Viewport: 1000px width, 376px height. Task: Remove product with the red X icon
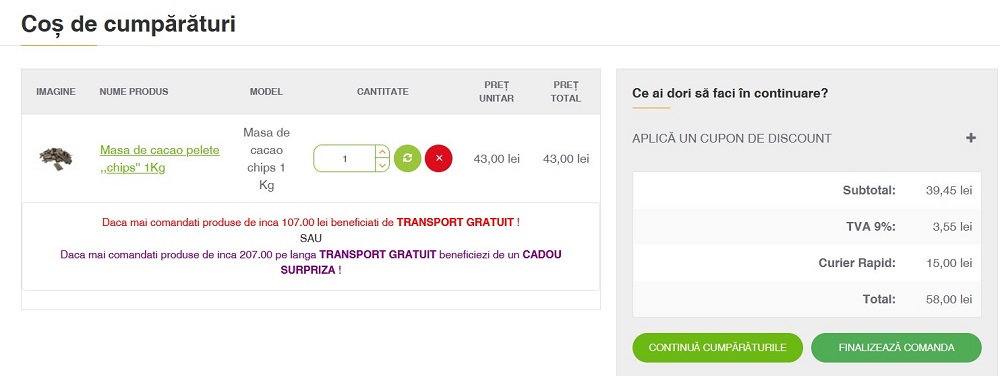(438, 158)
